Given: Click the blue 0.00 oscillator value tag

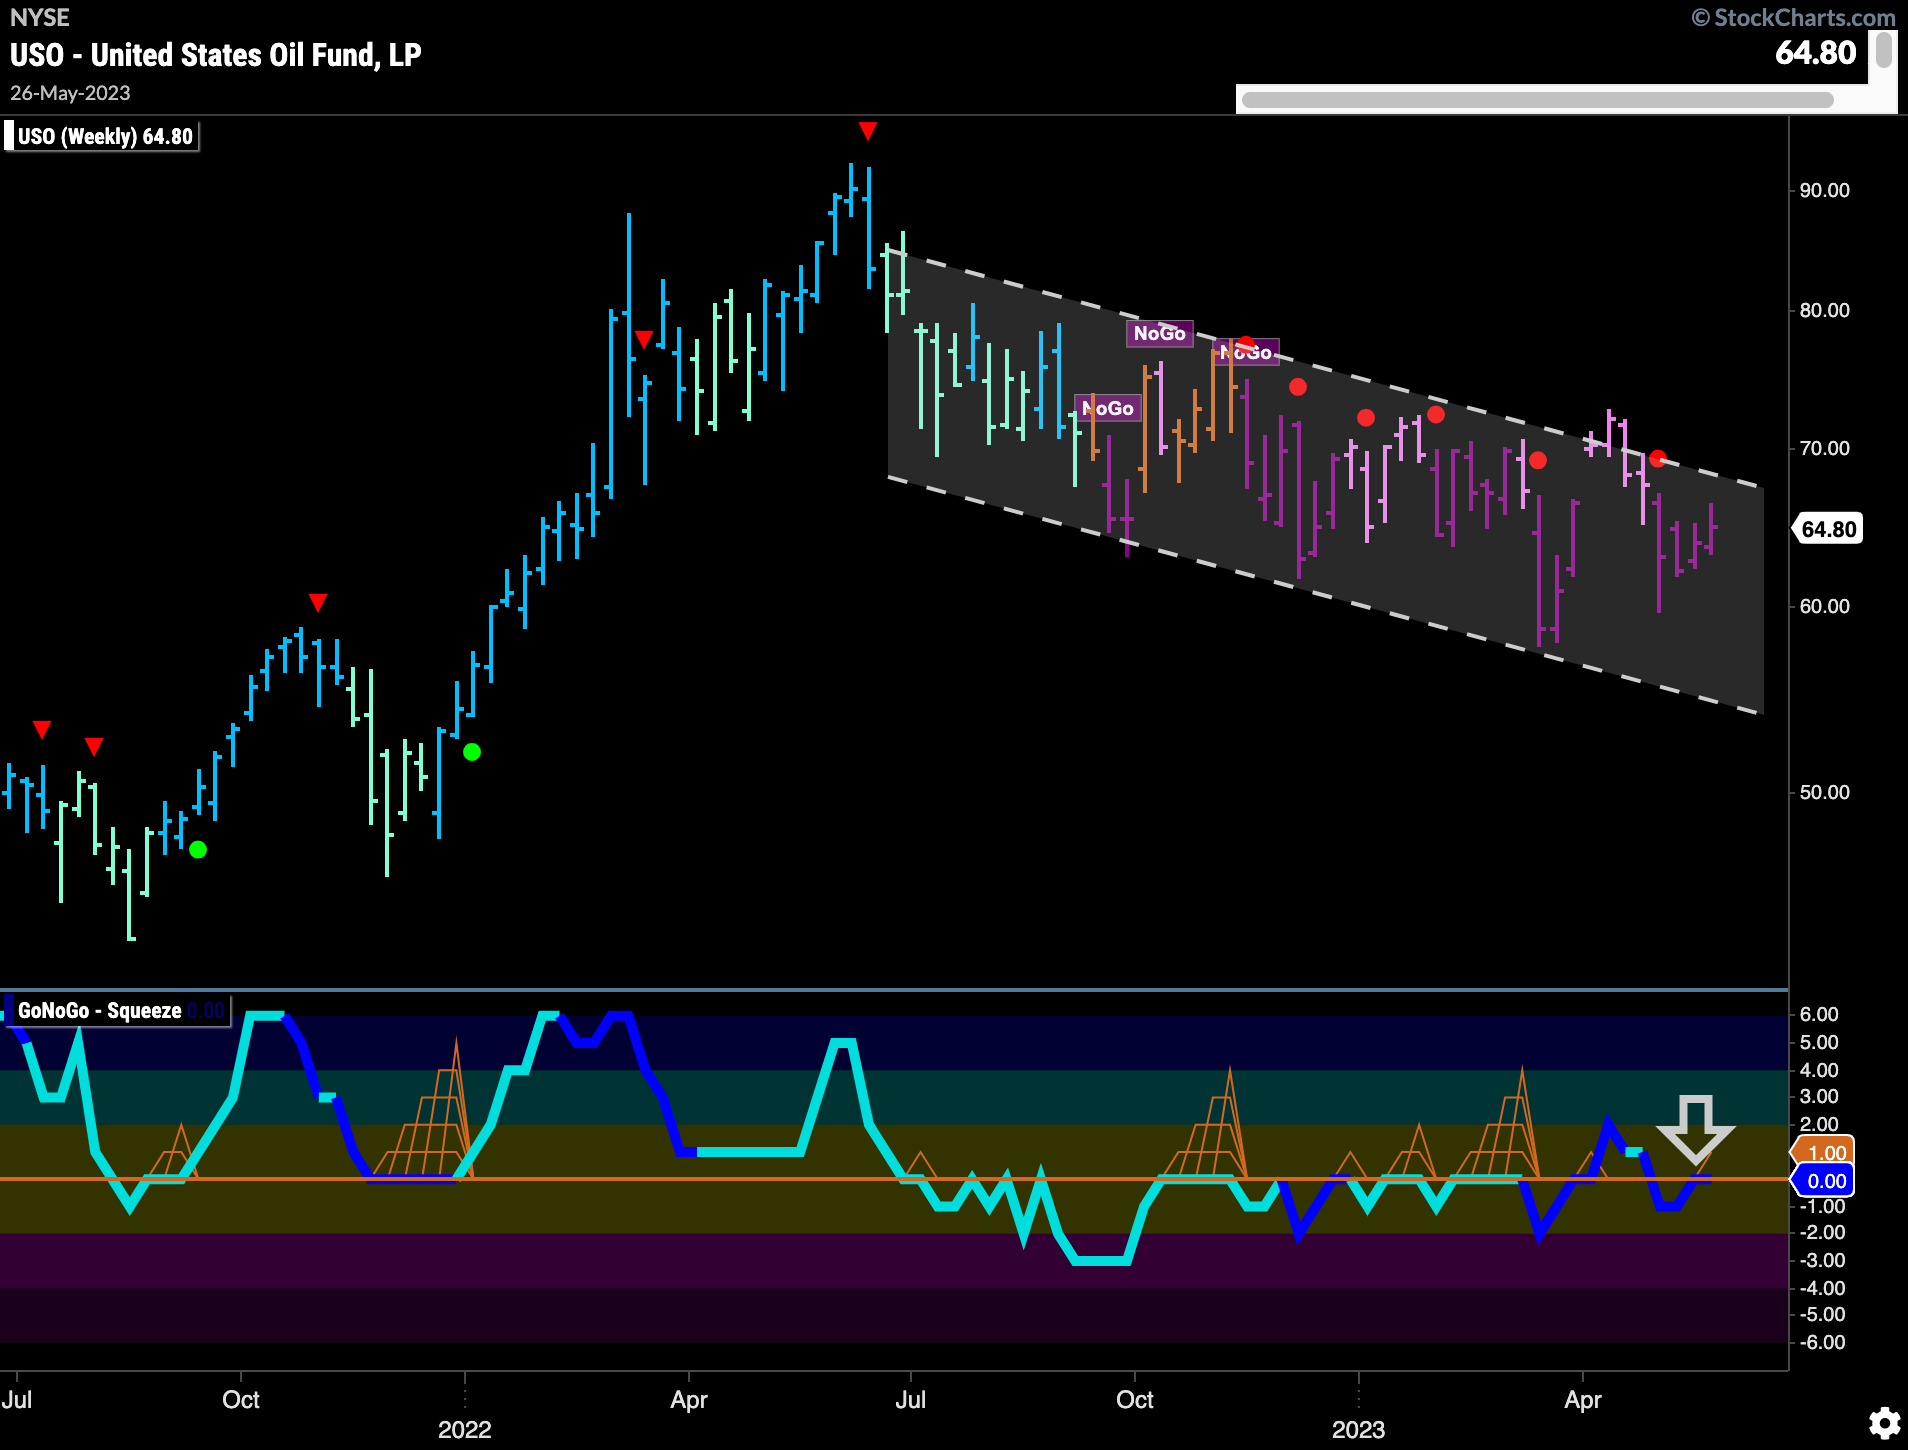Looking at the screenshot, I should pyautogui.click(x=1826, y=1181).
